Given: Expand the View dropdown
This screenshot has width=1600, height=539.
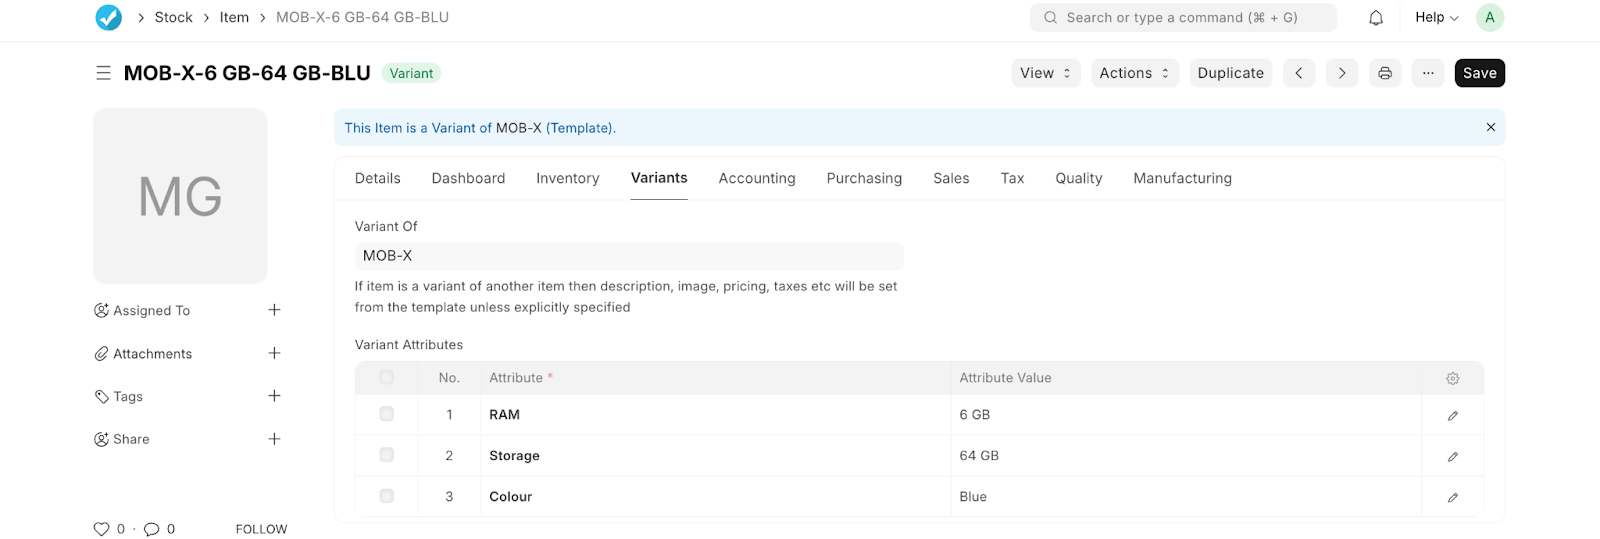Looking at the screenshot, I should pos(1046,73).
